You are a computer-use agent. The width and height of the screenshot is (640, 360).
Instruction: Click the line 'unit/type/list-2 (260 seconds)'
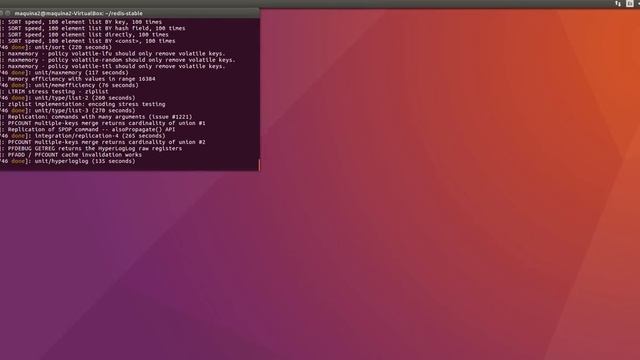67,98
